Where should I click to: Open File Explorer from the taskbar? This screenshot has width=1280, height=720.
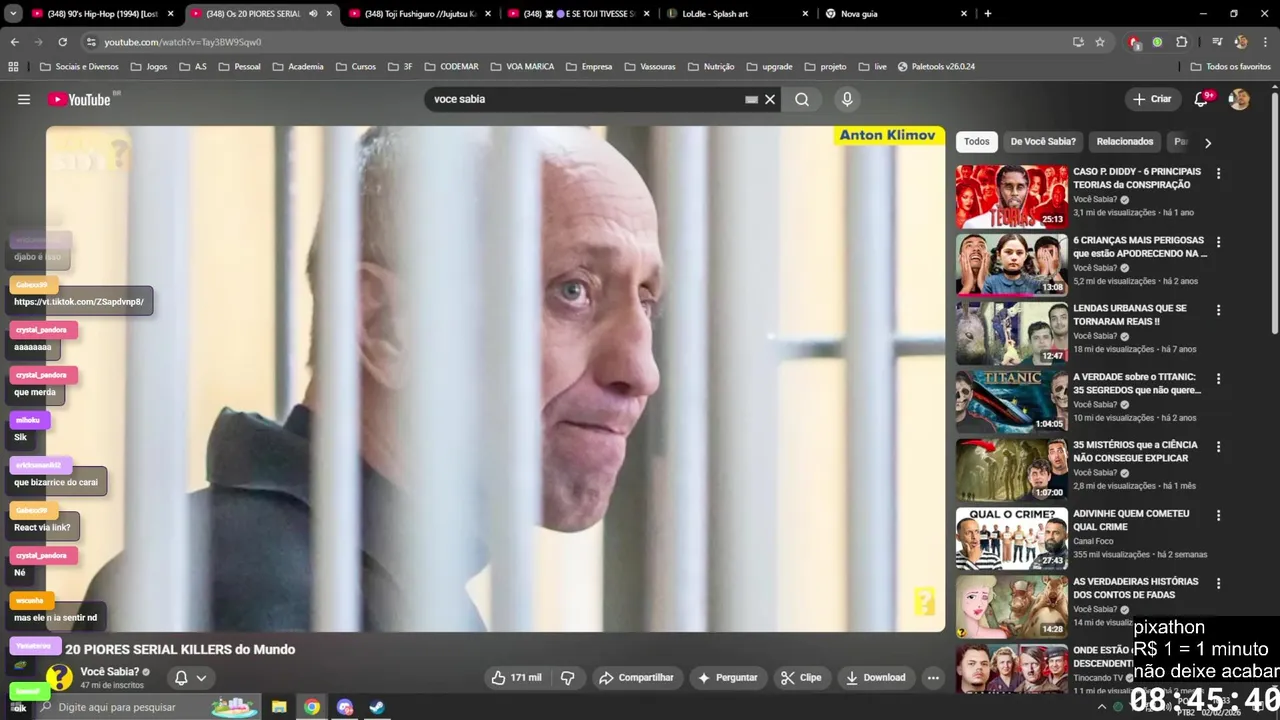[279, 707]
